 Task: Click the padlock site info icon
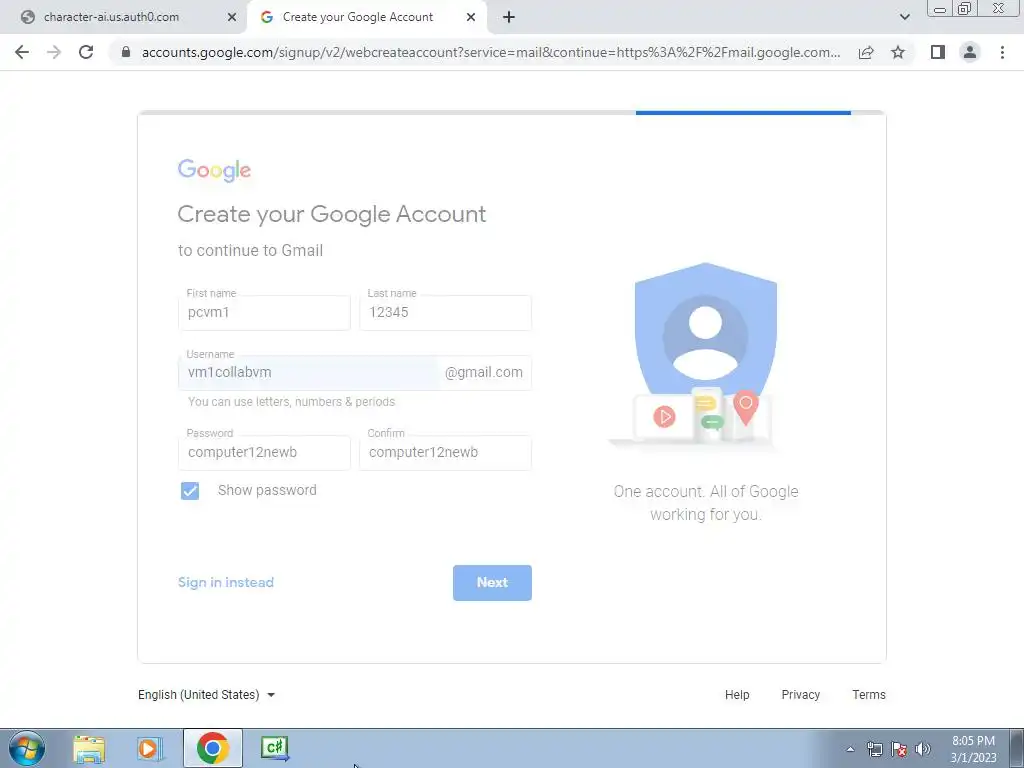click(126, 52)
